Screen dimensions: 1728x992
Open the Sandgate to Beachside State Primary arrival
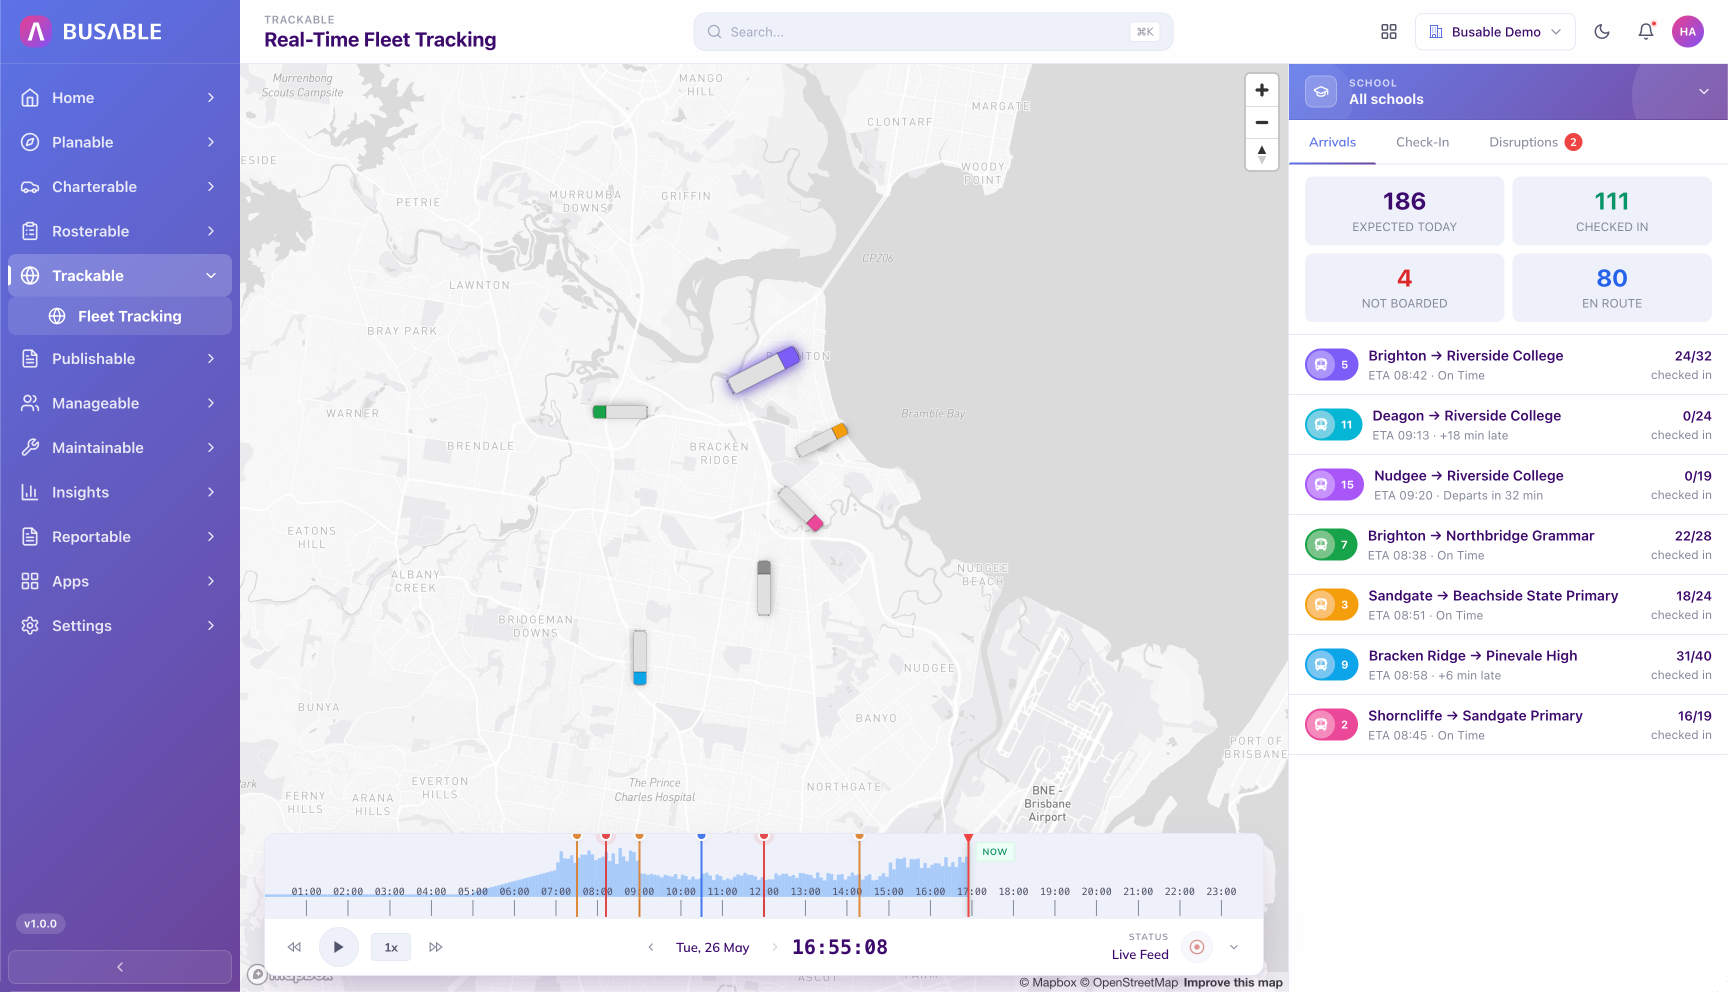[1508, 605]
